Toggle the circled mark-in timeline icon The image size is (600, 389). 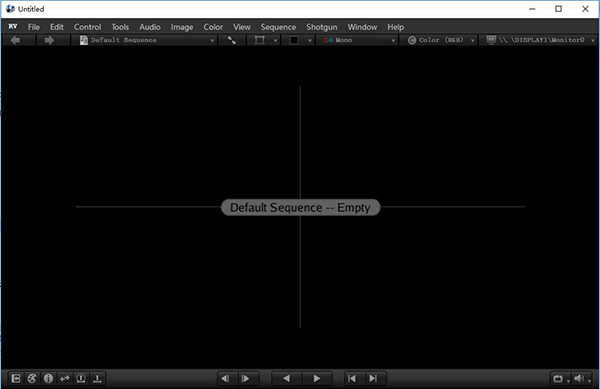tap(81, 379)
